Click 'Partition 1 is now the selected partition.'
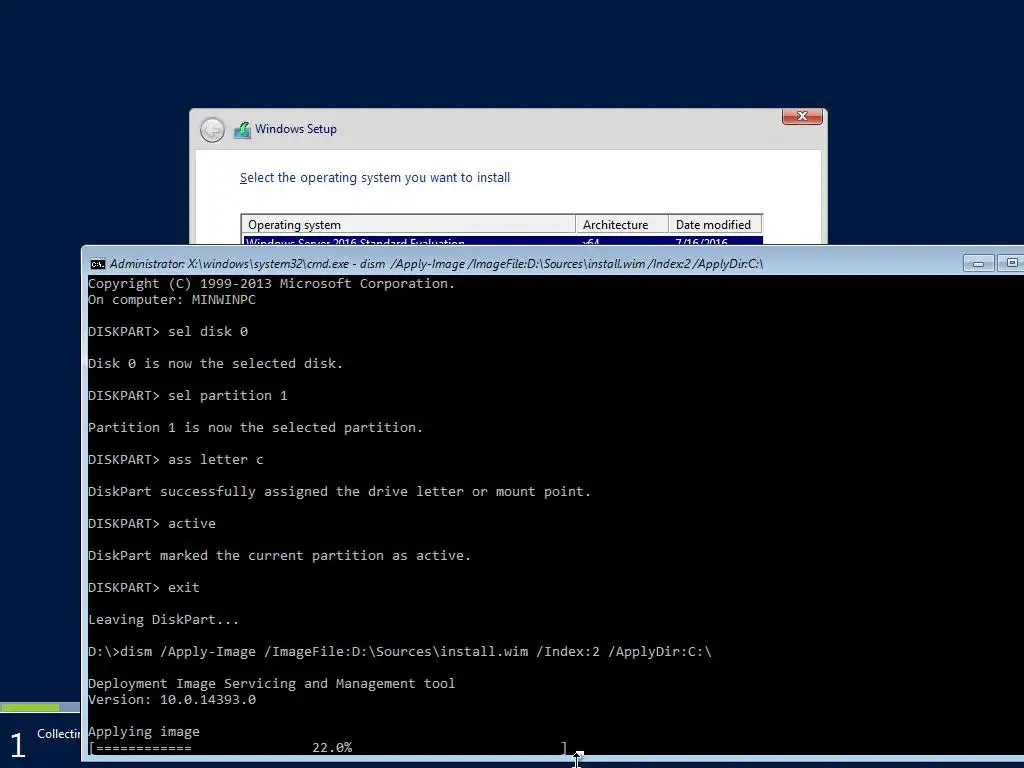This screenshot has height=768, width=1024. pyautogui.click(x=255, y=428)
